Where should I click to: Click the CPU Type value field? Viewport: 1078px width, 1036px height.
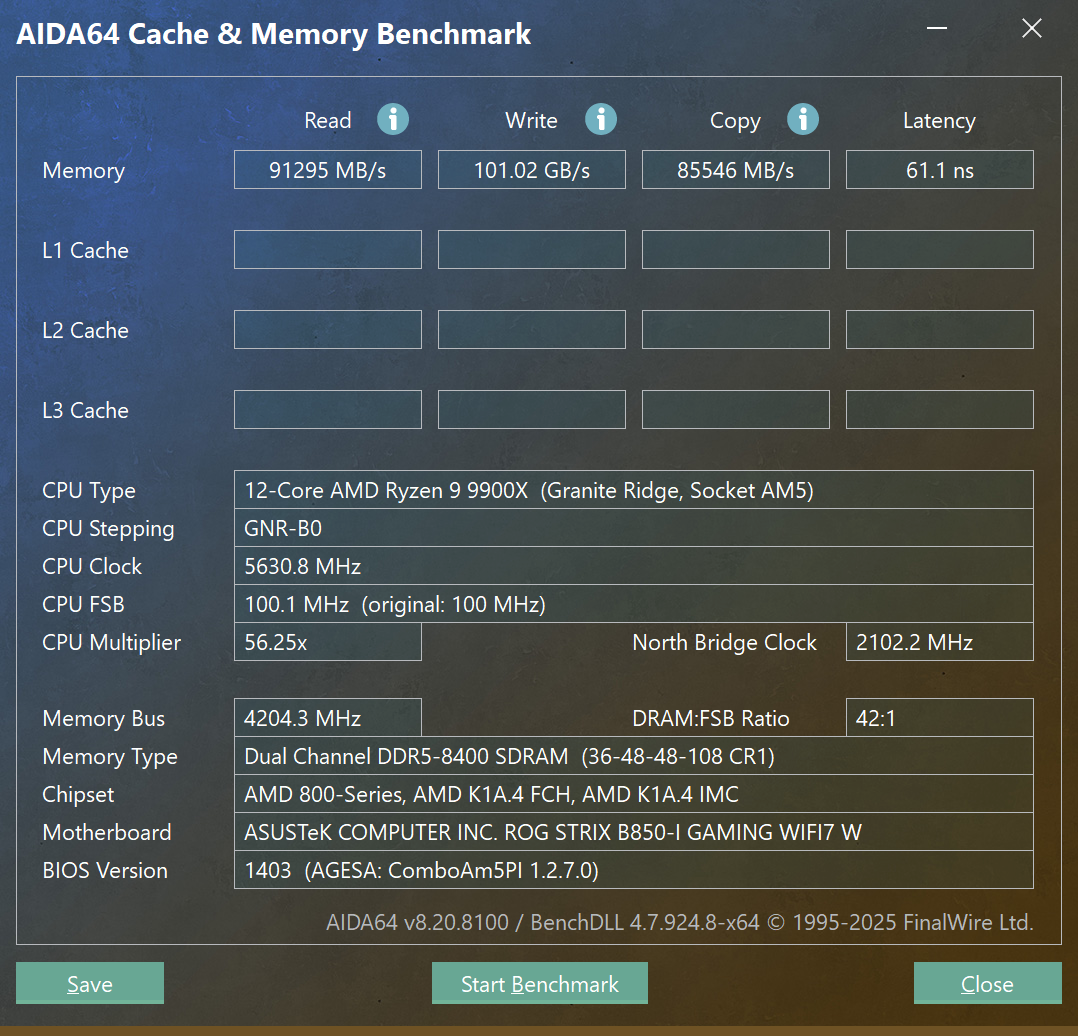pos(633,490)
